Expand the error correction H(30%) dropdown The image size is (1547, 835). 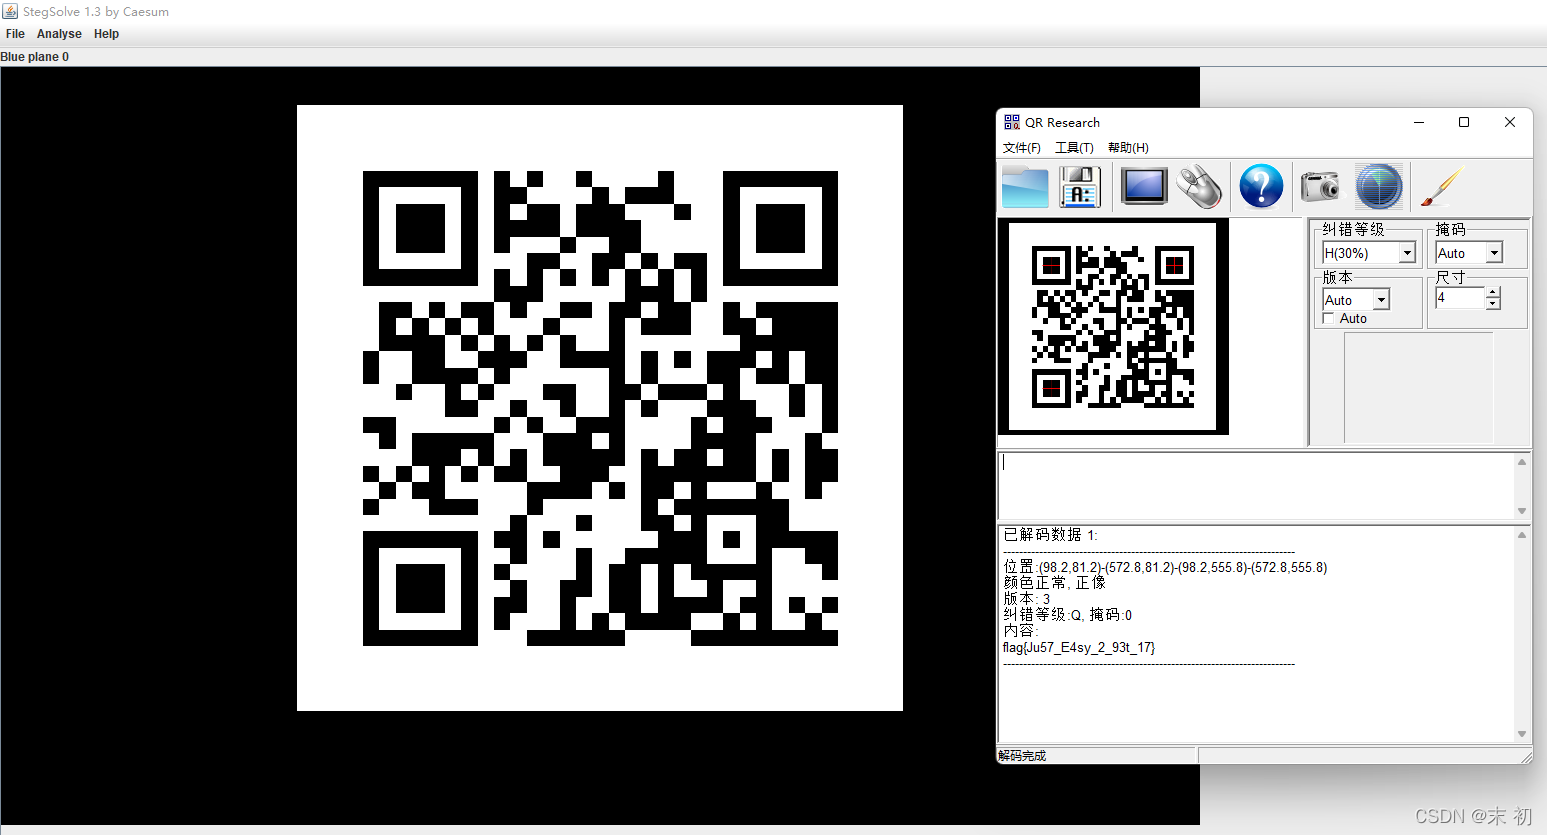coord(1407,253)
